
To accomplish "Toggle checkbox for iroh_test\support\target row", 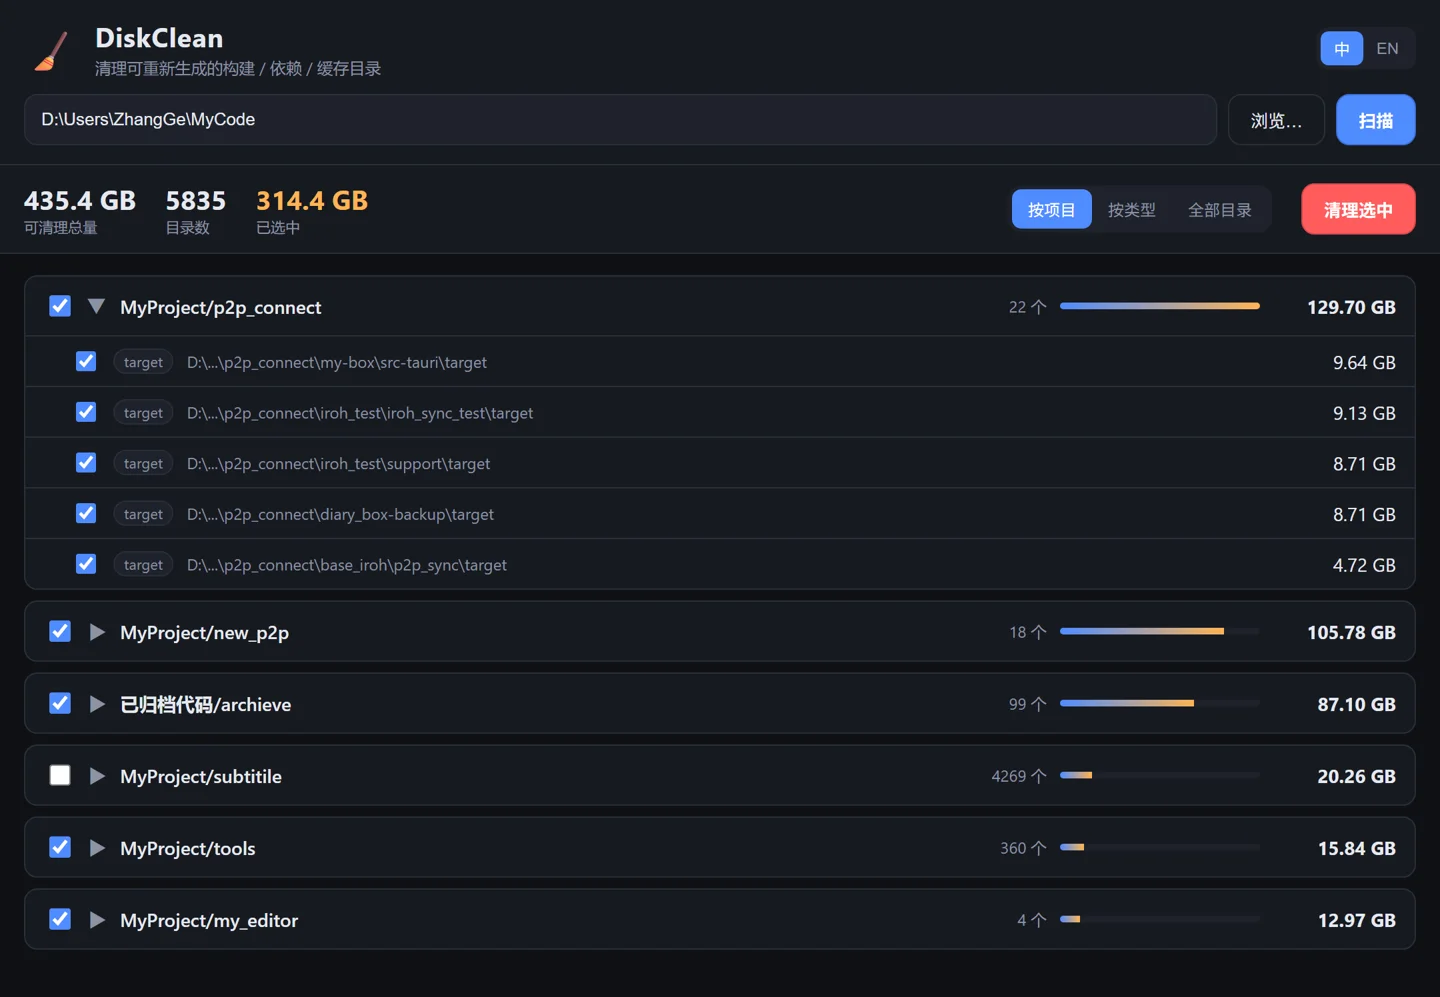I will click(x=86, y=463).
